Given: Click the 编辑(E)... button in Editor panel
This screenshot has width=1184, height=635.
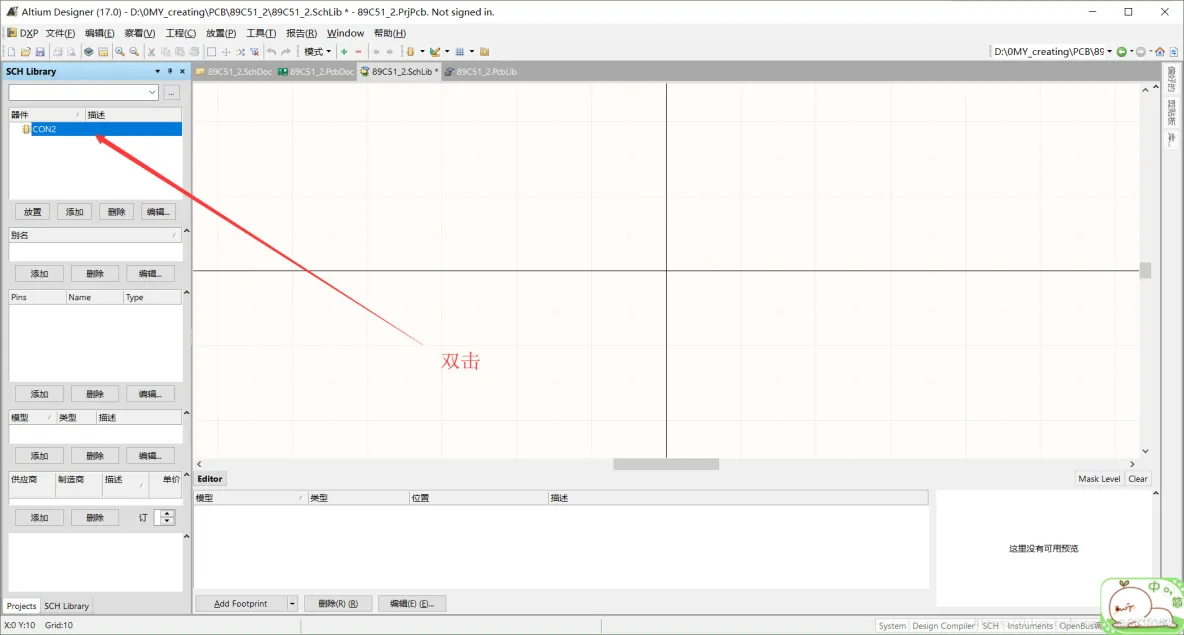Looking at the screenshot, I should [412, 603].
